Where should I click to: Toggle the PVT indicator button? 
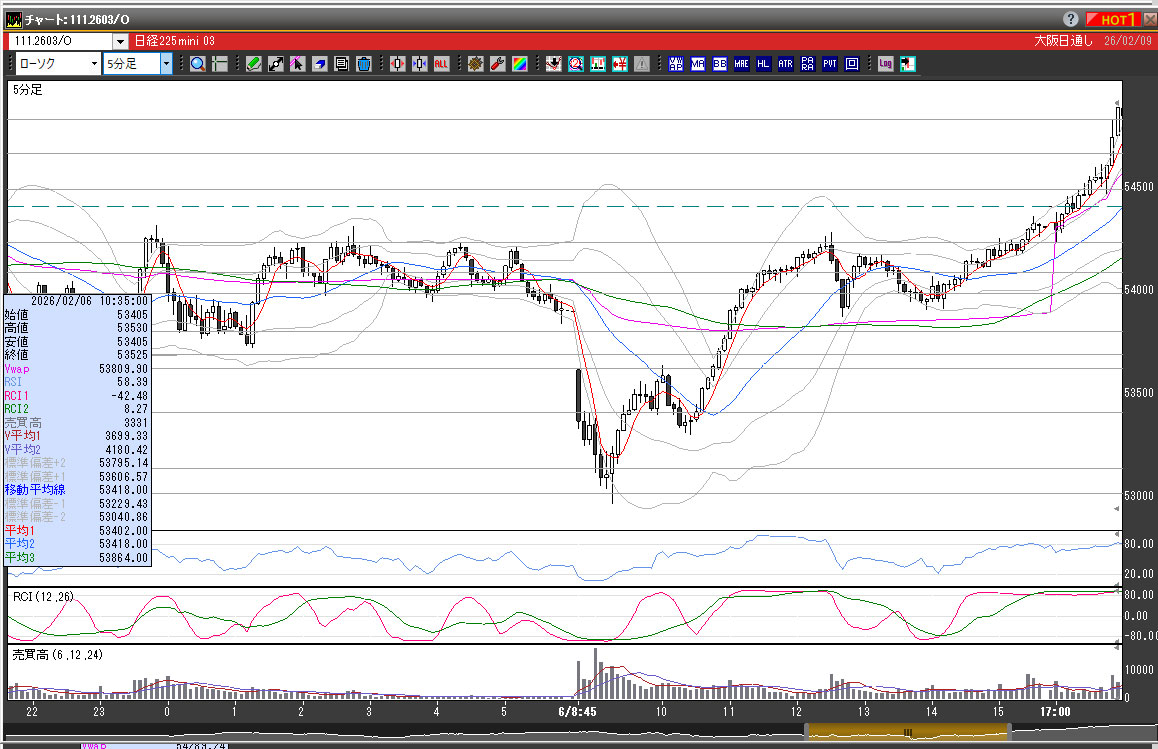(830, 64)
